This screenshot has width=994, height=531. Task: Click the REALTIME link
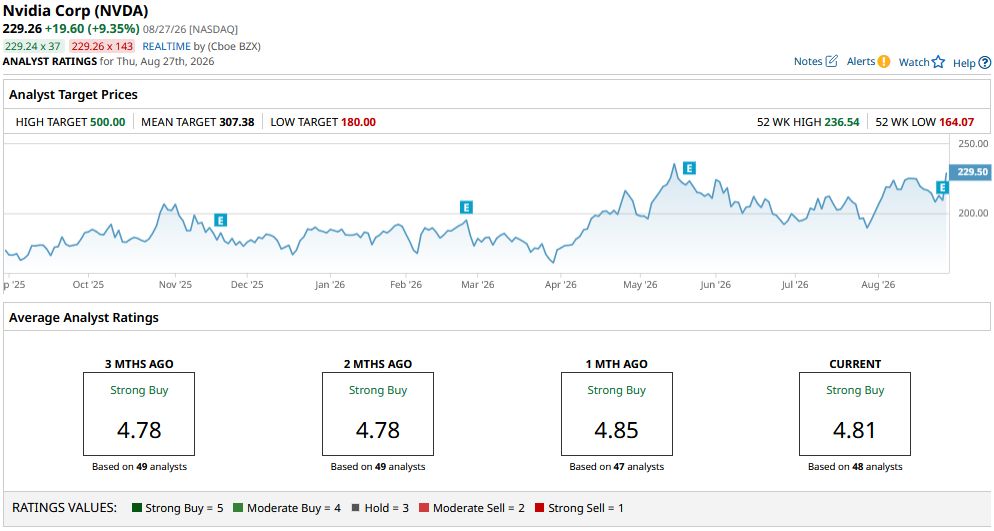[166, 46]
